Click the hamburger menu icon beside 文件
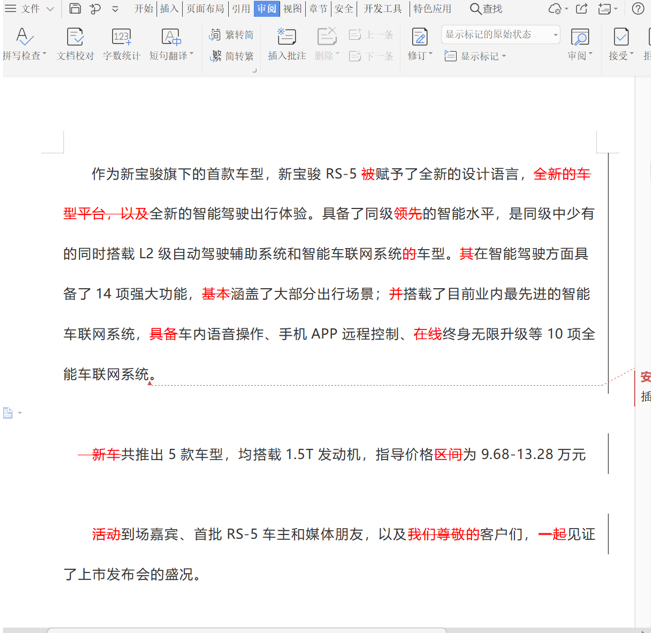651x633 pixels. click(x=10, y=8)
